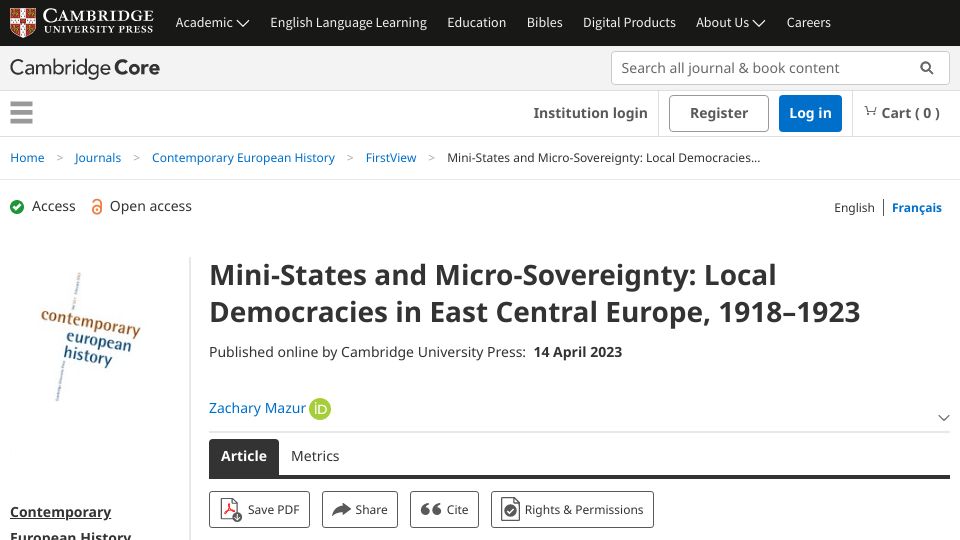Open Contemporary European History breadcrumb link

pos(243,158)
